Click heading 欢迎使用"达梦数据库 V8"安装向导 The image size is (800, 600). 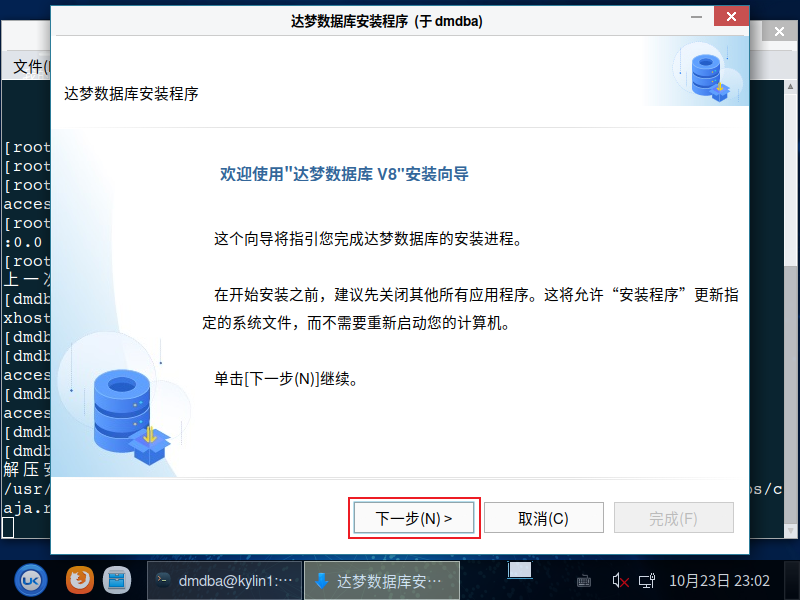(x=344, y=174)
